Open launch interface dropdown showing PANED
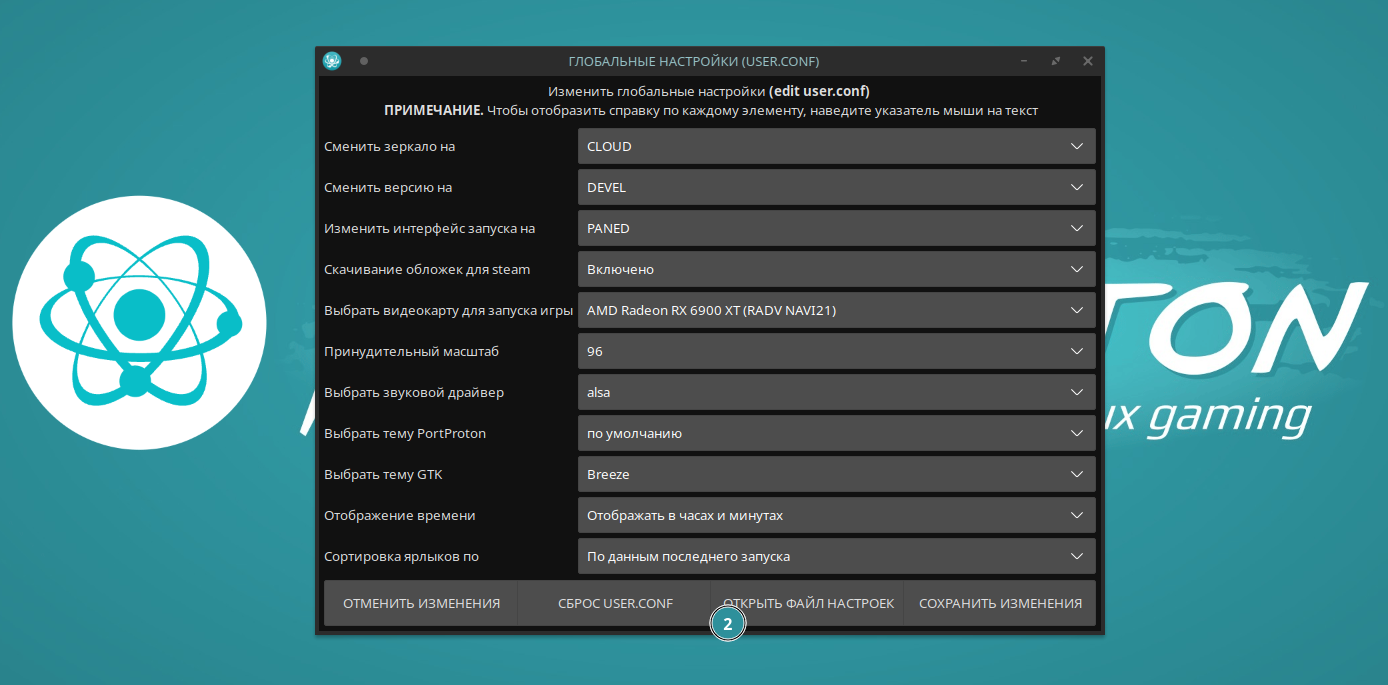Image resolution: width=1388 pixels, height=685 pixels. point(837,228)
